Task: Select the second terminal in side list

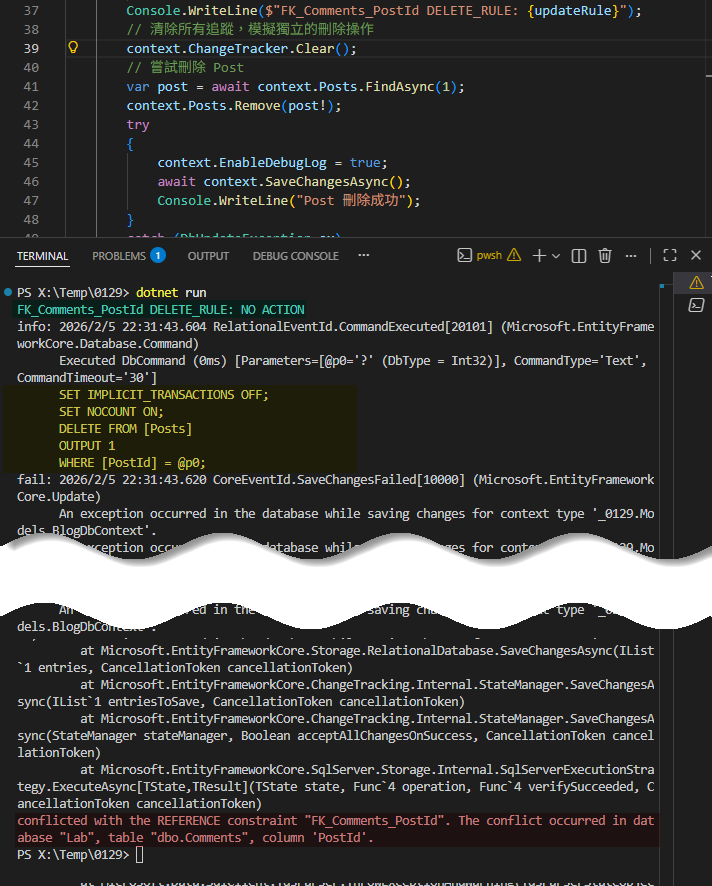Action: tap(696, 305)
